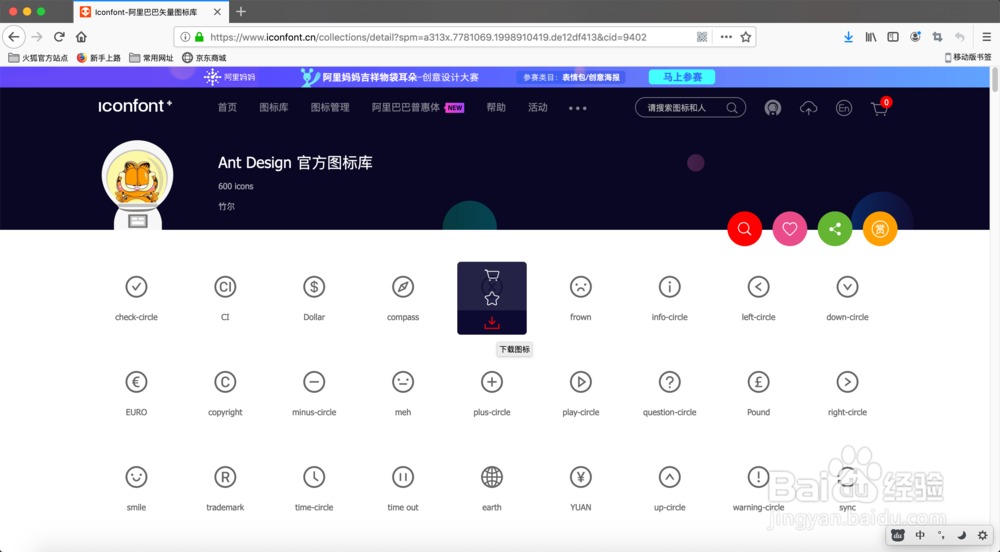Screen dimensions: 1000x552
Task: Share the collection with green button
Action: [835, 229]
